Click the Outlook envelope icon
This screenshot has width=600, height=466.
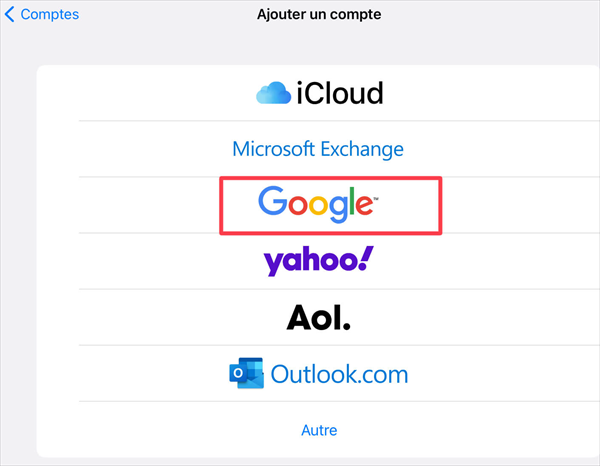pos(246,374)
